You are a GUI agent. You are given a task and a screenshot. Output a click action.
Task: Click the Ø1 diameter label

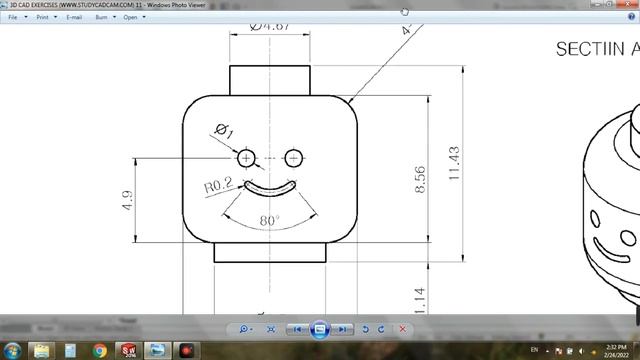224,131
